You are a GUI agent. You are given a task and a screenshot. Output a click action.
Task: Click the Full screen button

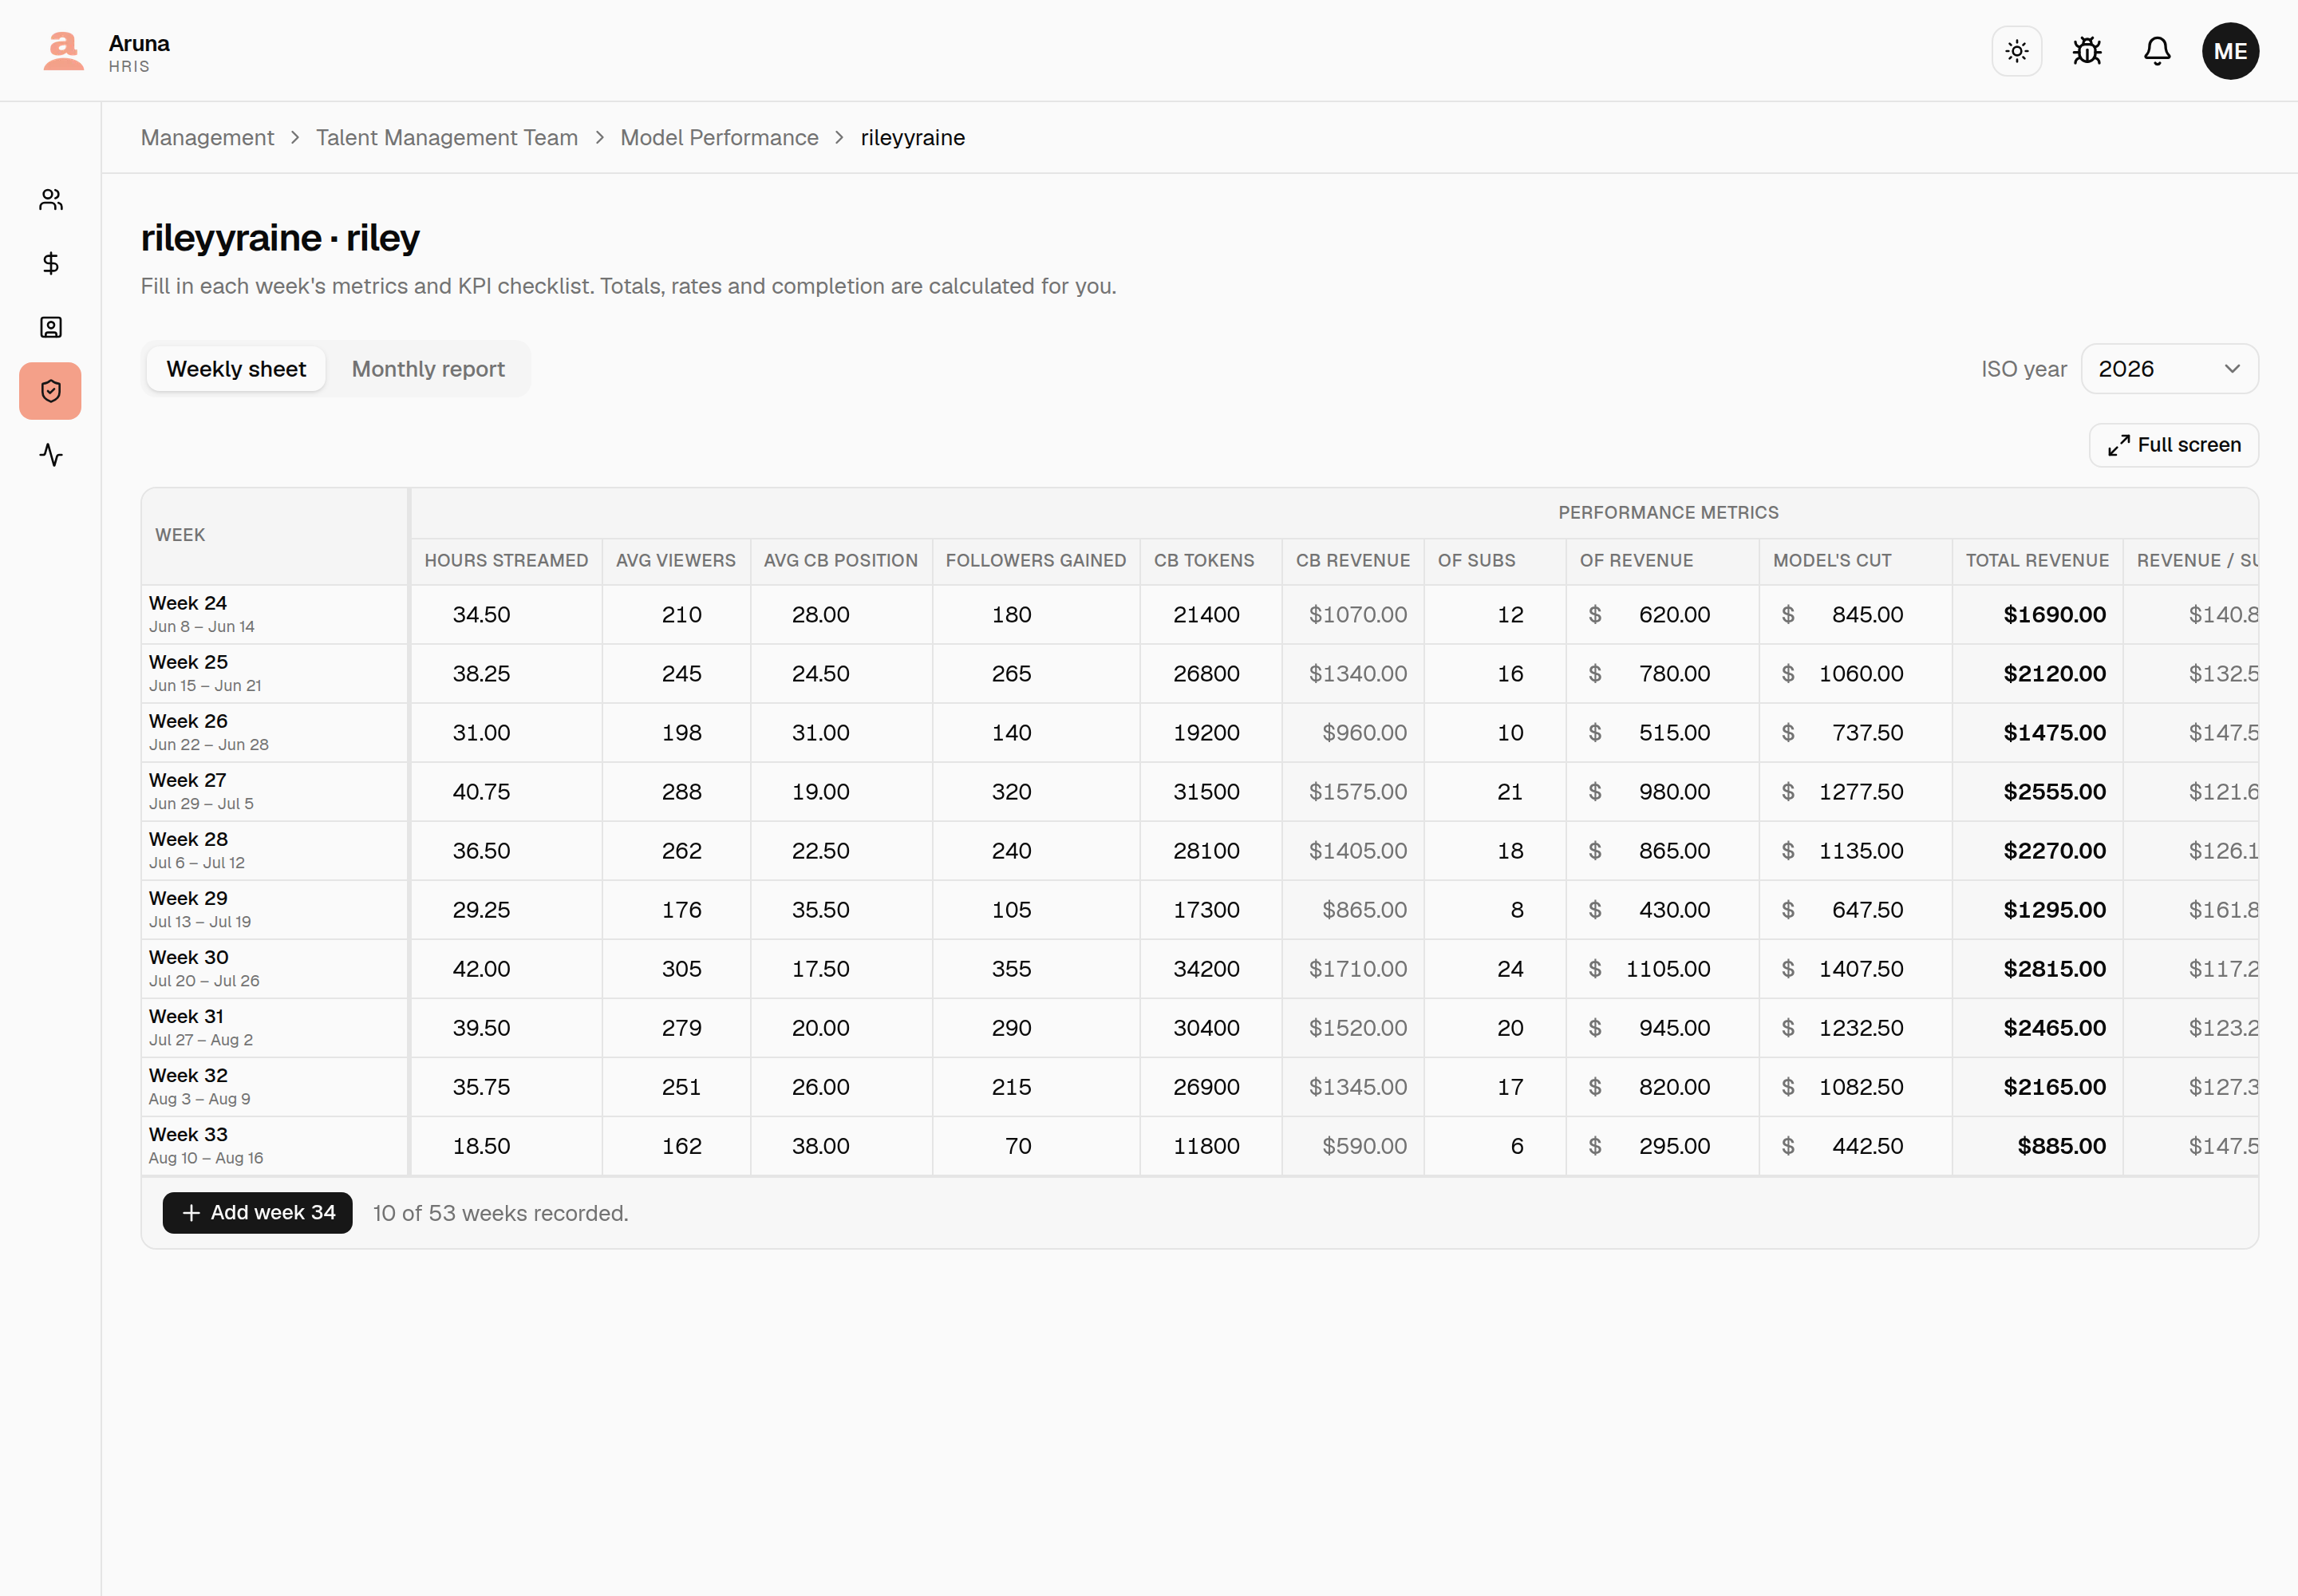(2173, 445)
